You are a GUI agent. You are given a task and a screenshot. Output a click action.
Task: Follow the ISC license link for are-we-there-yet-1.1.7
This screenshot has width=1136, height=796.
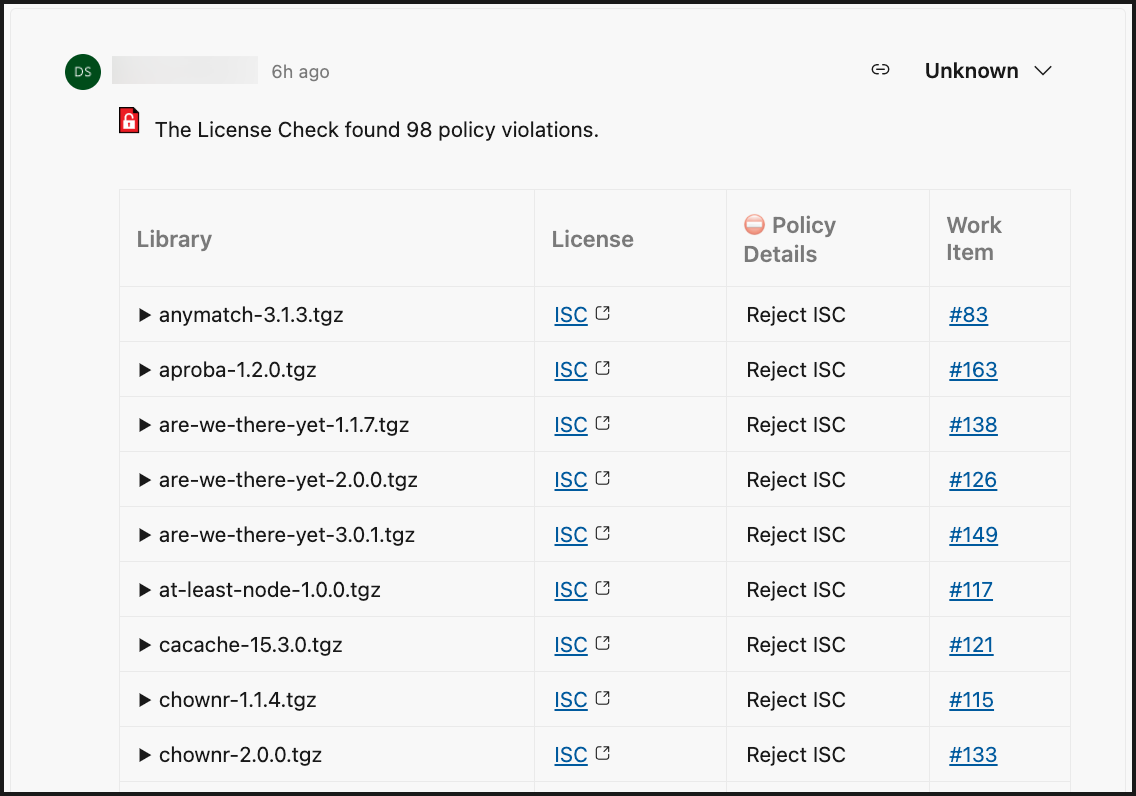point(571,425)
